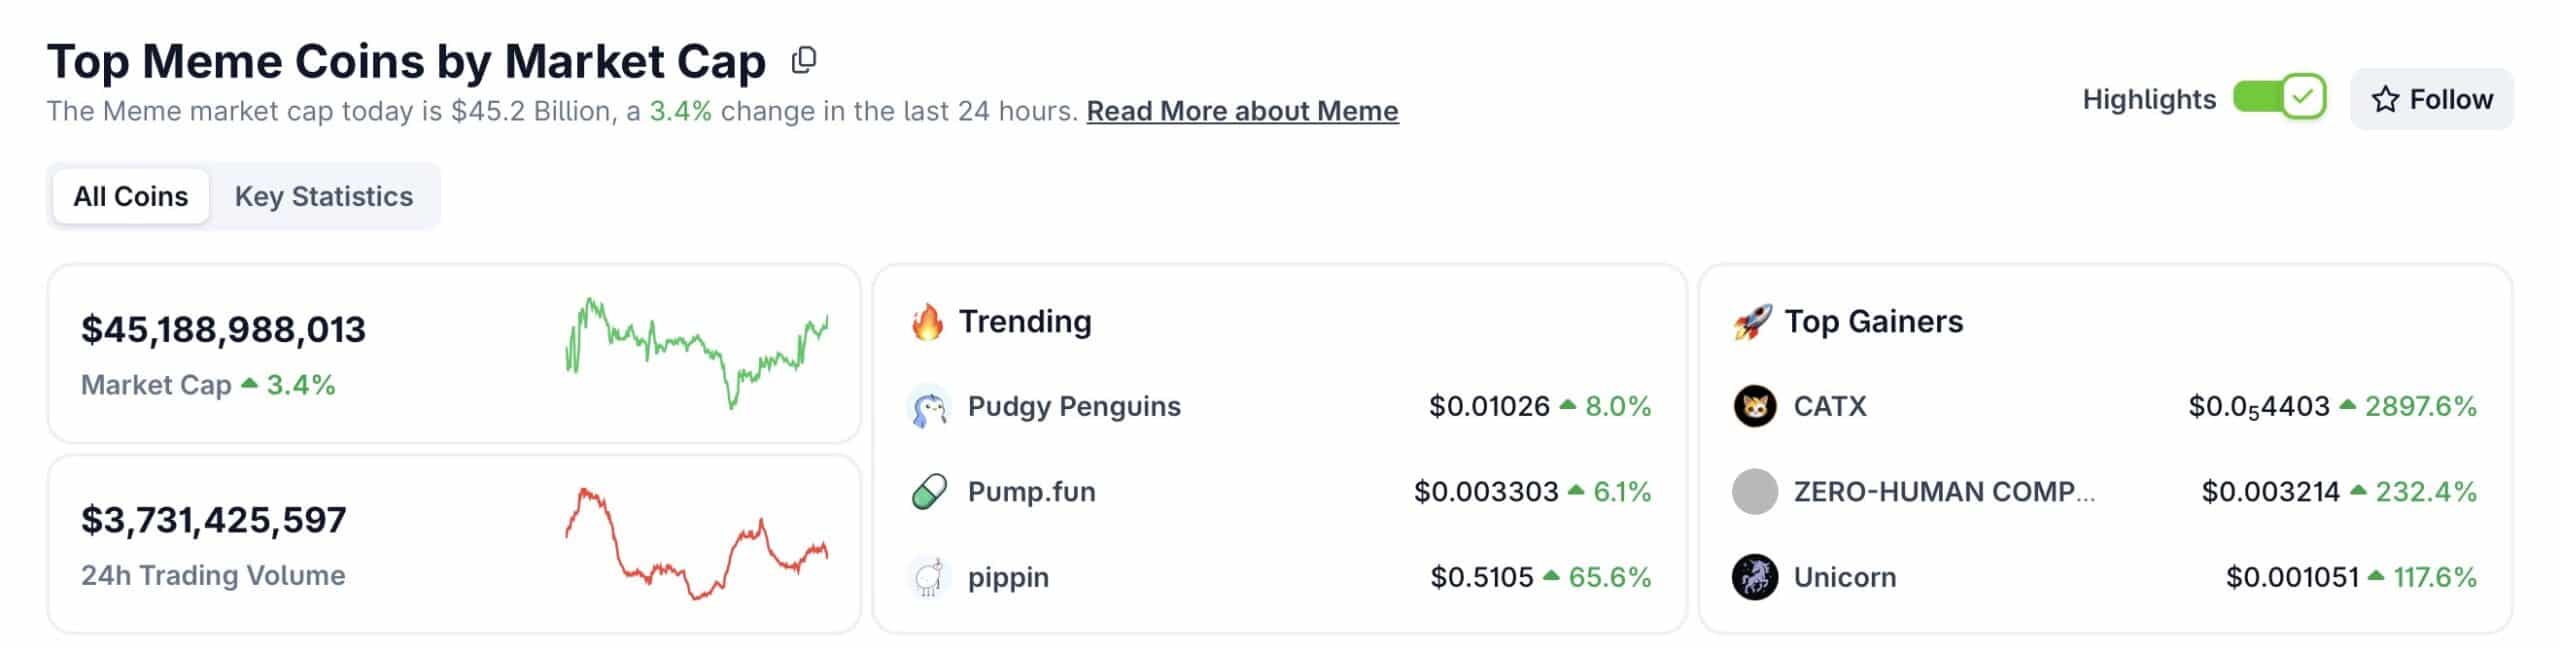
Task: Click the red 24h Trading Volume chart
Action: [697, 540]
